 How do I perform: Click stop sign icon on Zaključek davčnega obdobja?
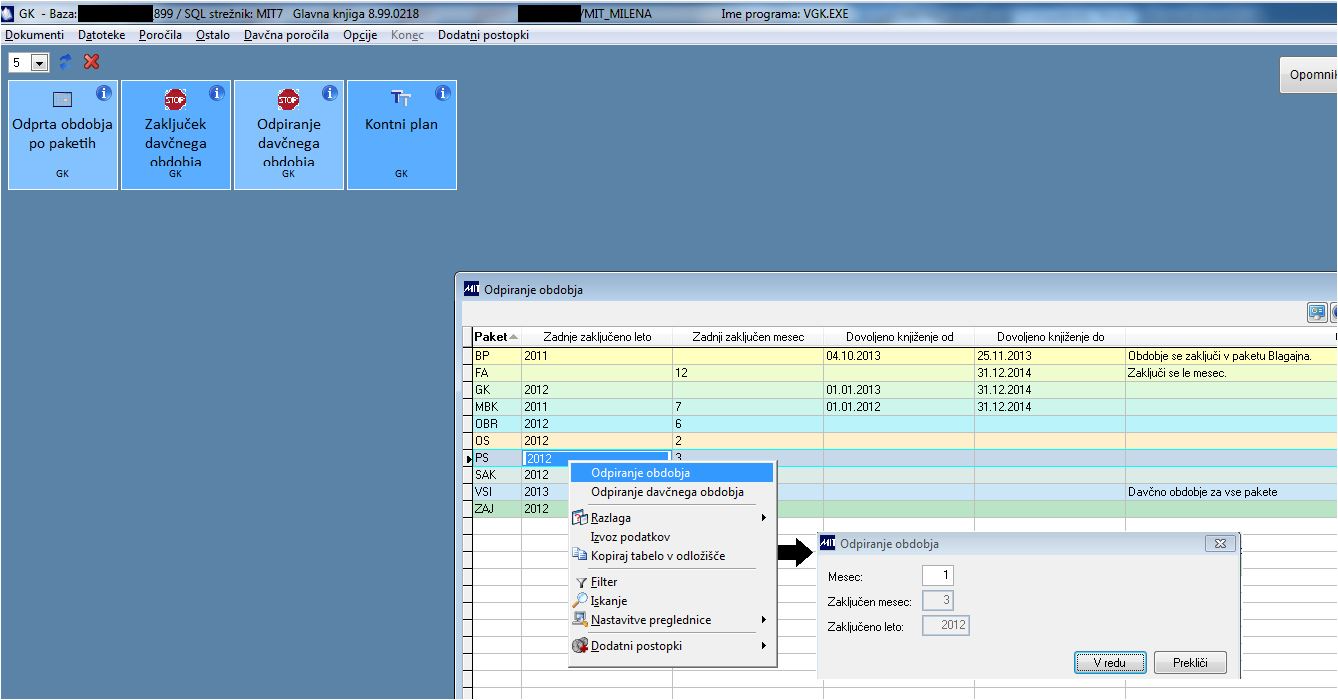pos(175,99)
